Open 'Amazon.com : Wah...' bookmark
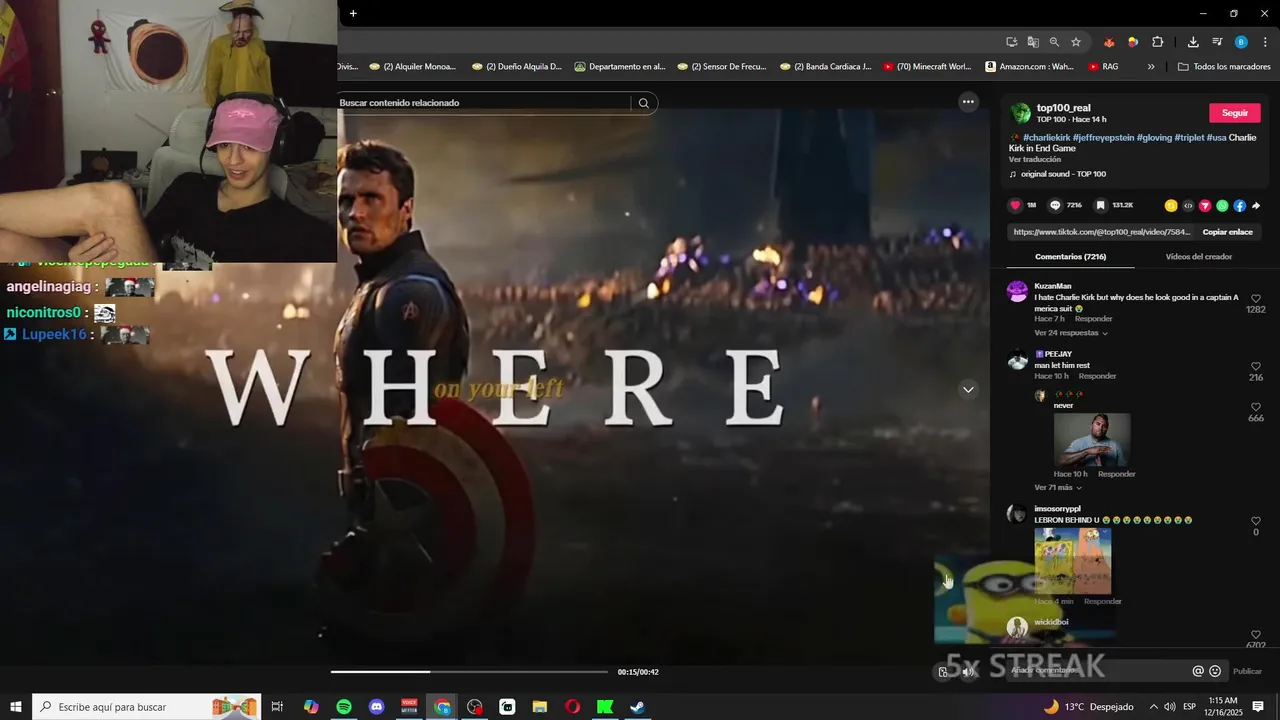Image resolution: width=1280 pixels, height=720 pixels. coord(1029,67)
